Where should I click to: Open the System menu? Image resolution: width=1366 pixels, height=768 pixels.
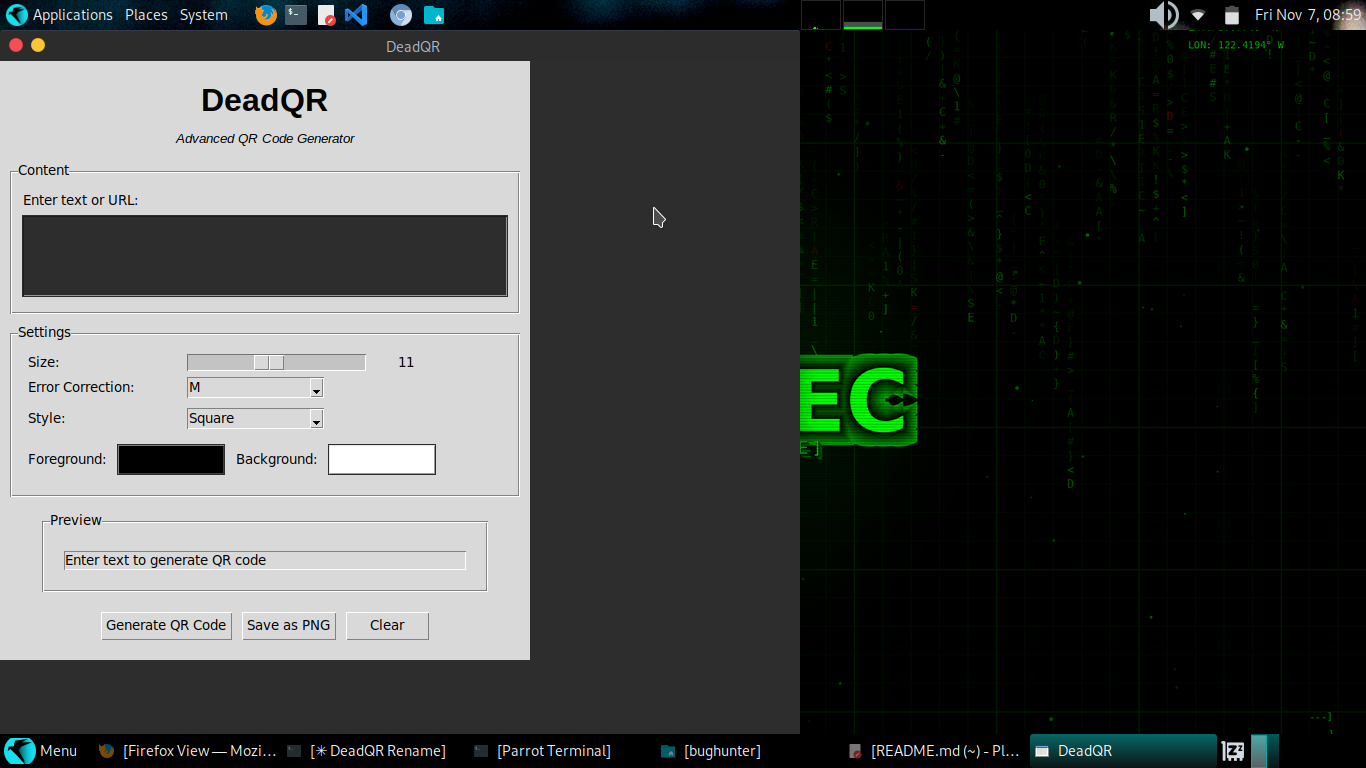[204, 15]
